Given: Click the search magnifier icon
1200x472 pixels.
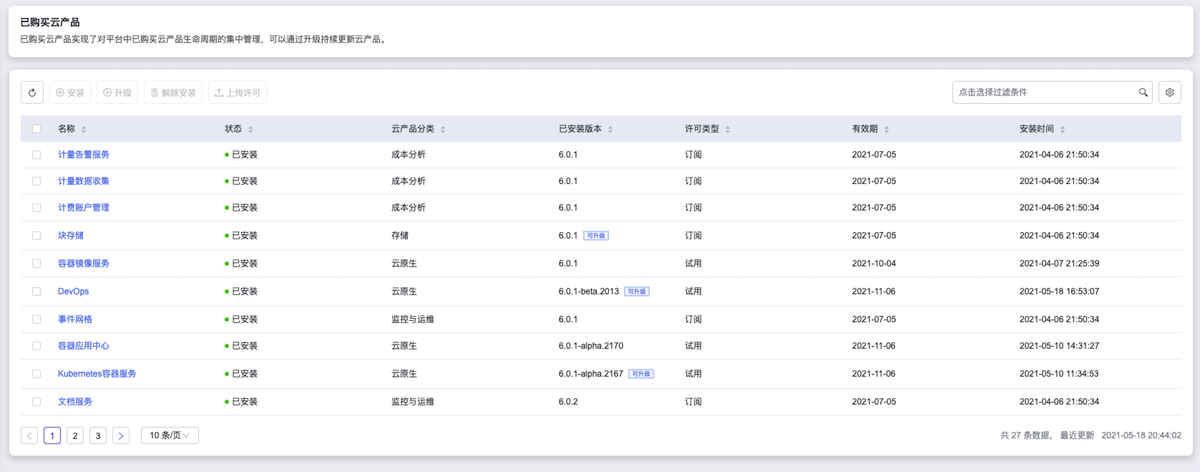Looking at the screenshot, I should 1143,93.
